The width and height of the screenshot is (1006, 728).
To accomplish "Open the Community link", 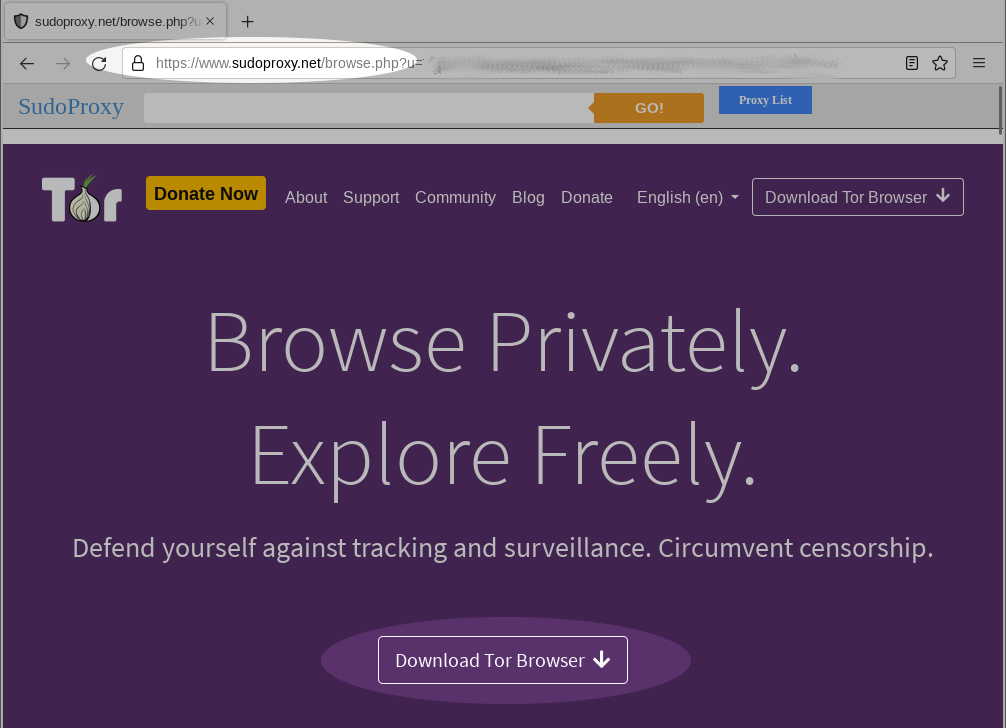I will [x=455, y=197].
